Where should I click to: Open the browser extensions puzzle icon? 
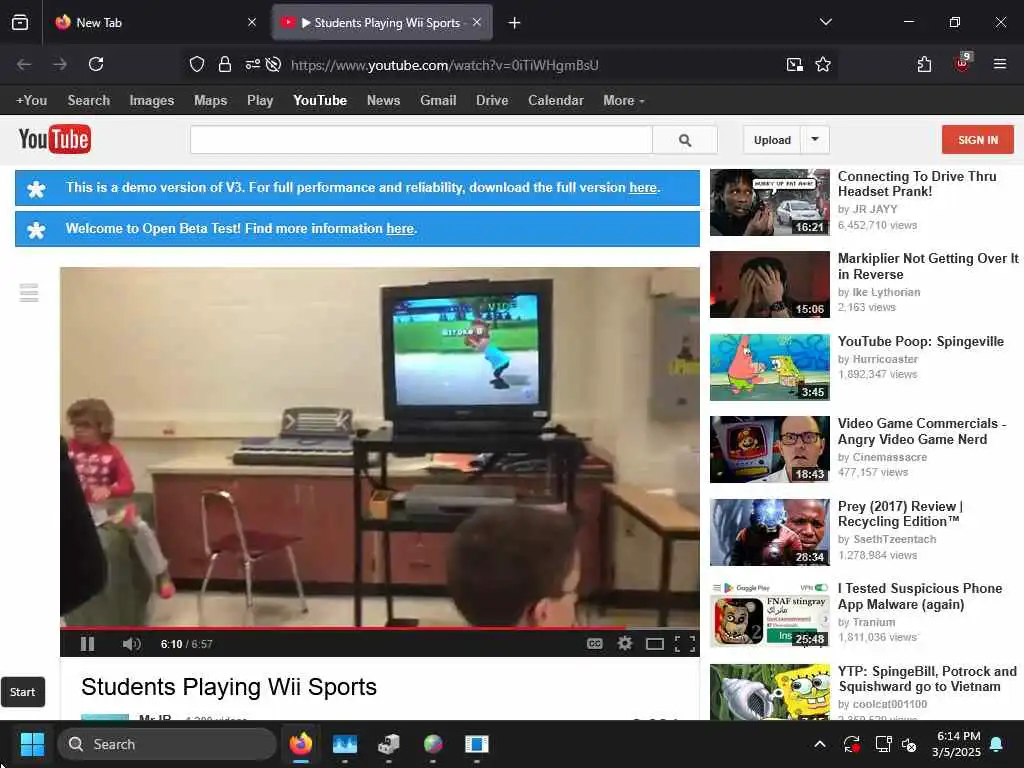click(924, 64)
